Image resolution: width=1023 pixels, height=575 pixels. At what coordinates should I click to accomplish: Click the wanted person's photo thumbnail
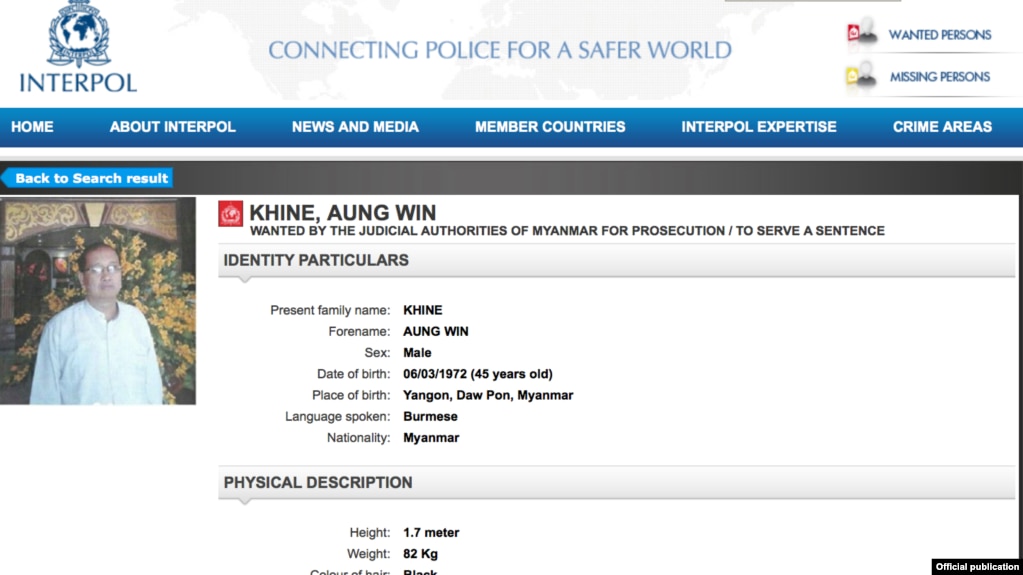point(98,301)
